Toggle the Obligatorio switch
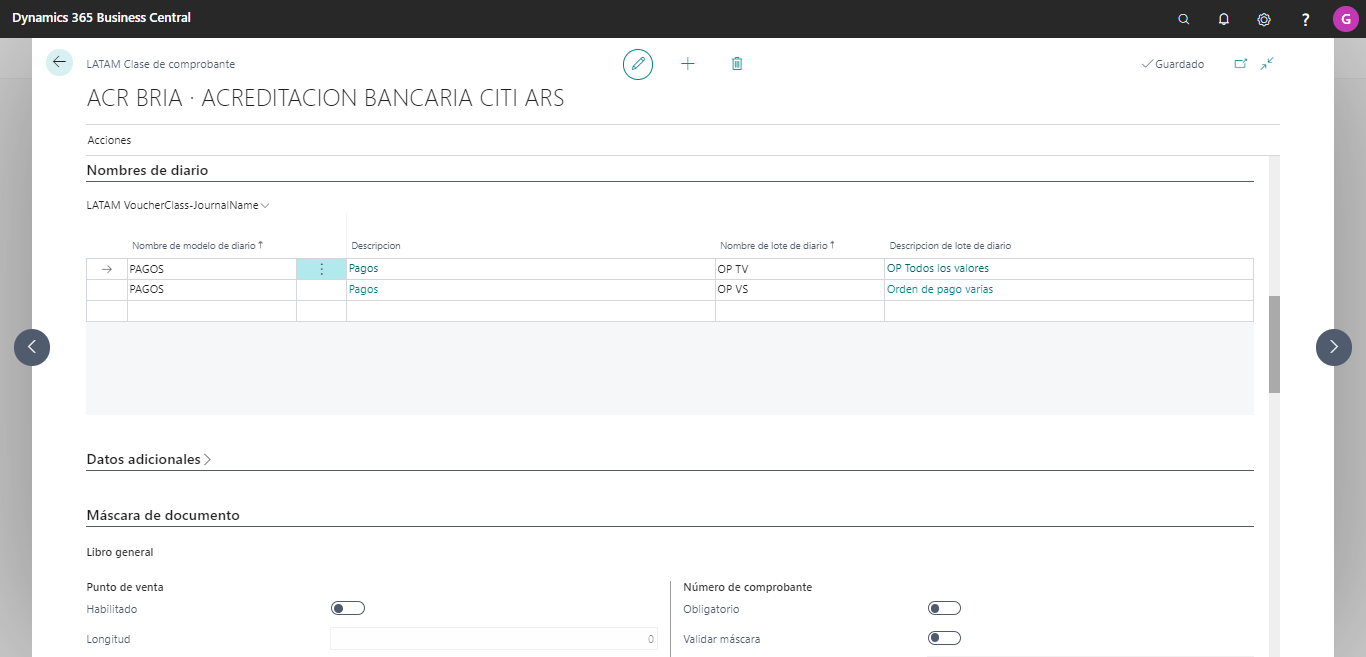Image resolution: width=1366 pixels, height=657 pixels. click(944, 608)
